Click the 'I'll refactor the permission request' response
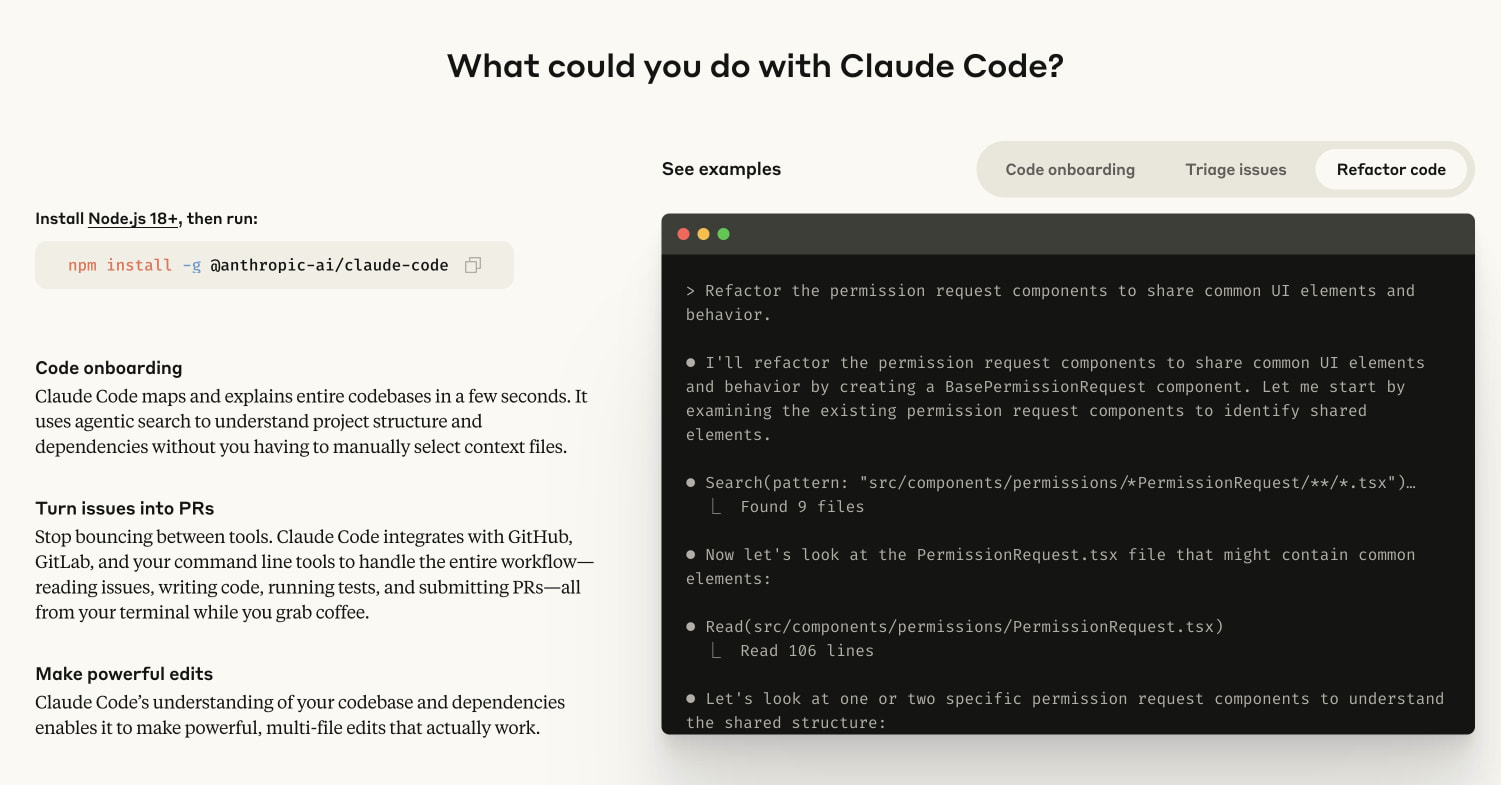1501x785 pixels. (1055, 398)
